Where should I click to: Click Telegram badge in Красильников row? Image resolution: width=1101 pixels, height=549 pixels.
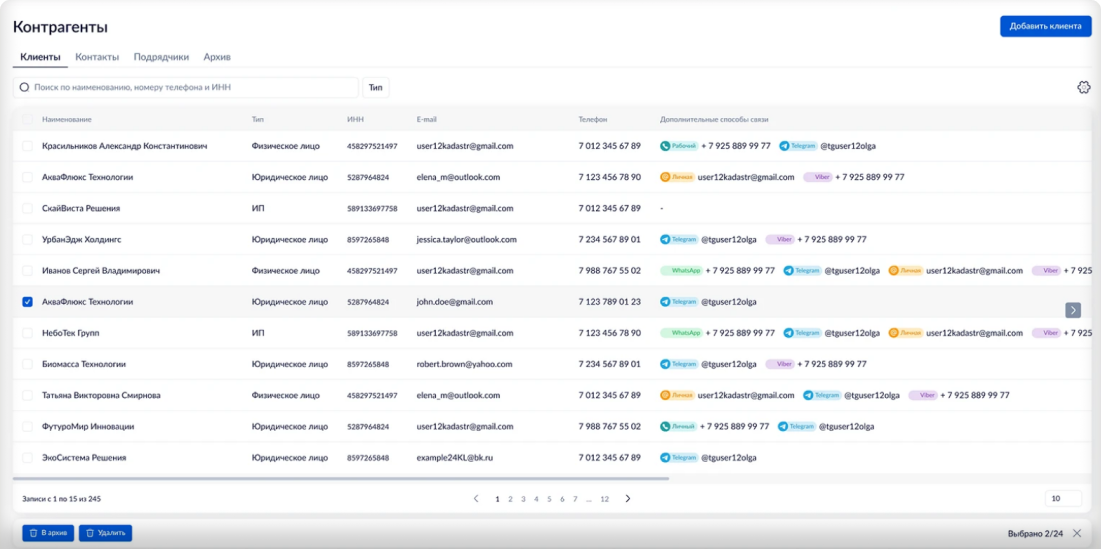798,146
